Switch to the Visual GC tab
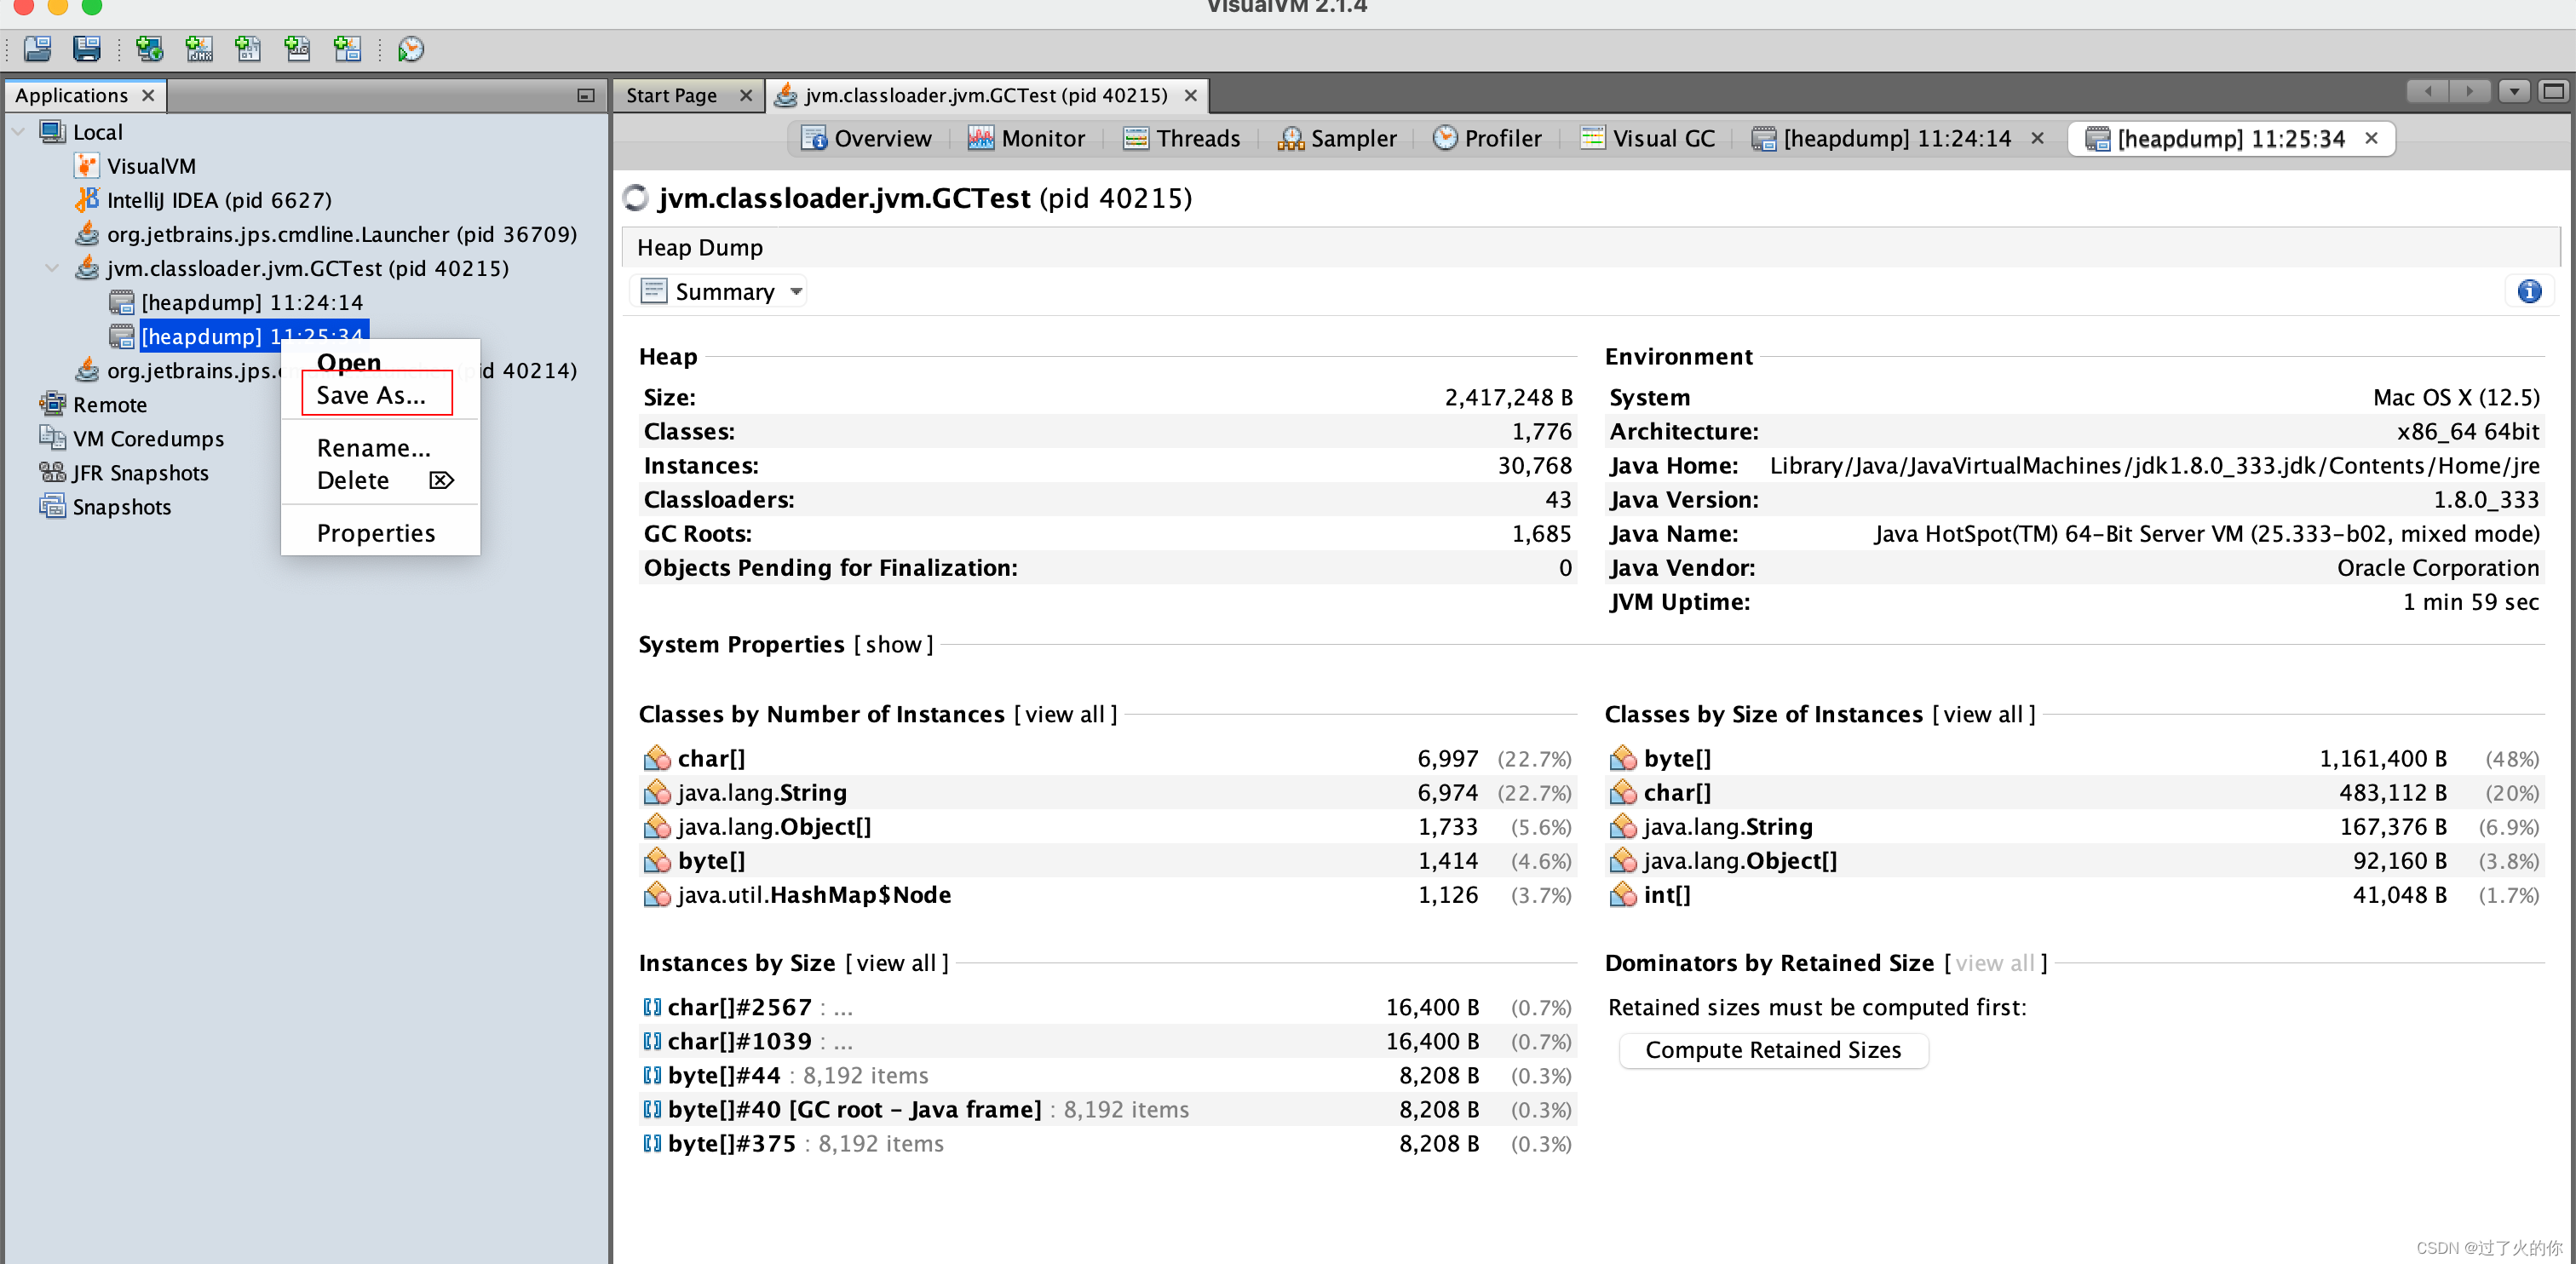The image size is (2576, 1264). pyautogui.click(x=1649, y=138)
